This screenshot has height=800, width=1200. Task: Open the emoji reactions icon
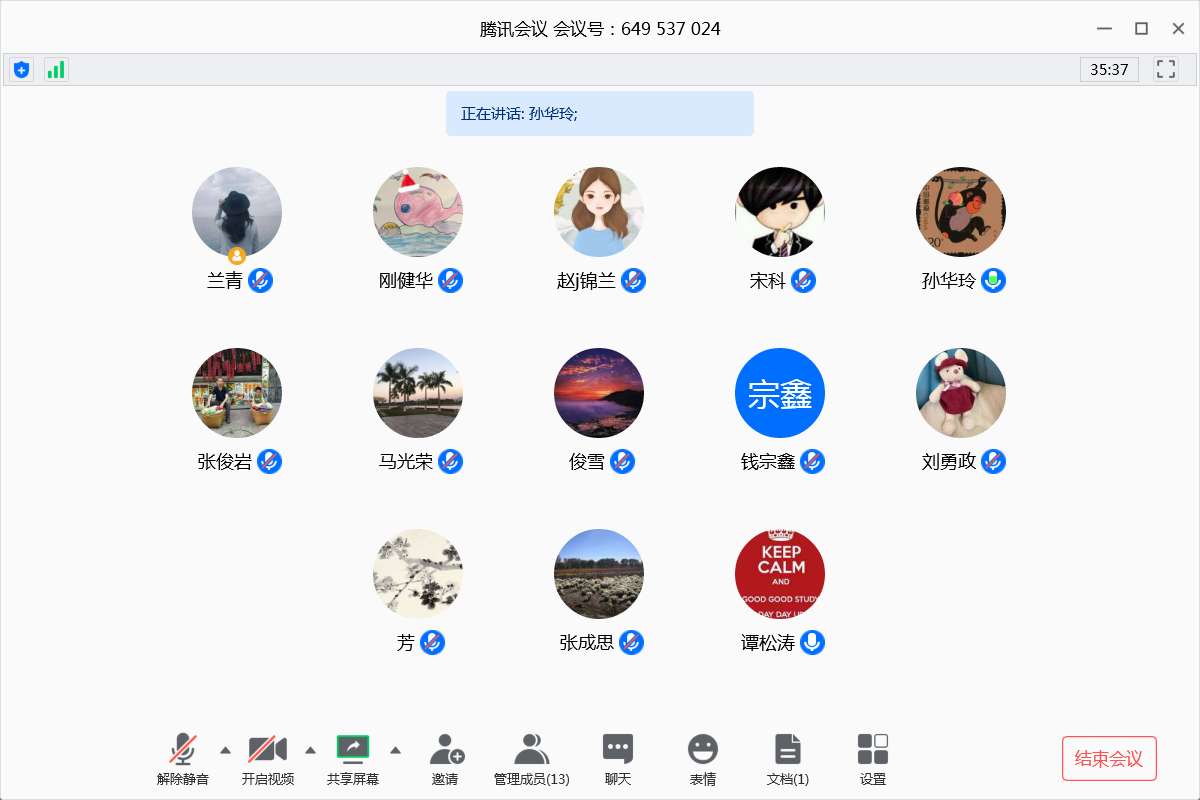pos(702,750)
